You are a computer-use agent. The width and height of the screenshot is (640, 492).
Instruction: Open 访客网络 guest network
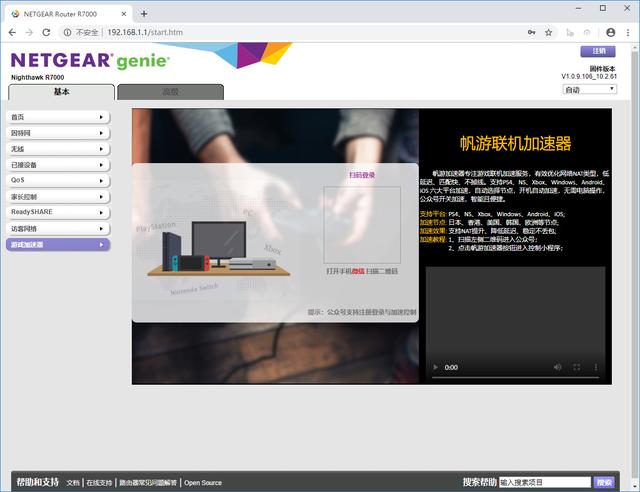[x=58, y=229]
